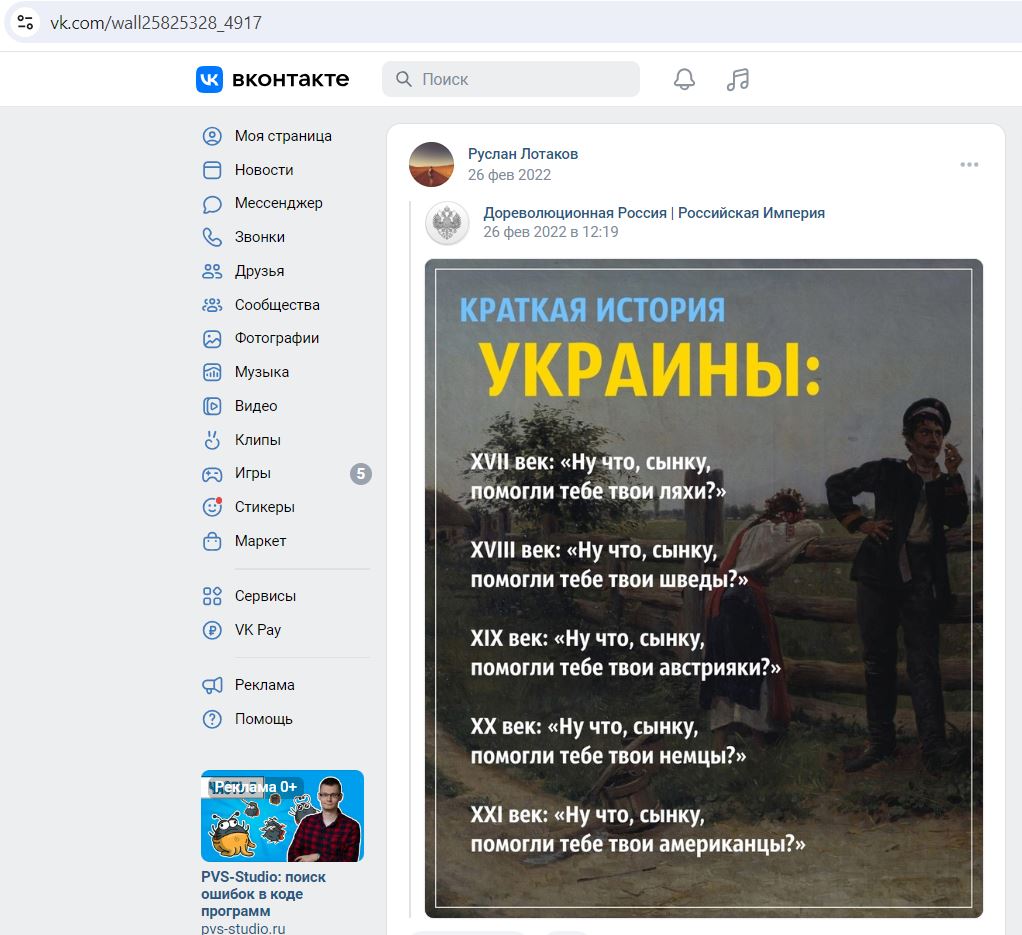Click the Сообщества groups icon
Image resolution: width=1022 pixels, height=935 pixels.
click(212, 305)
